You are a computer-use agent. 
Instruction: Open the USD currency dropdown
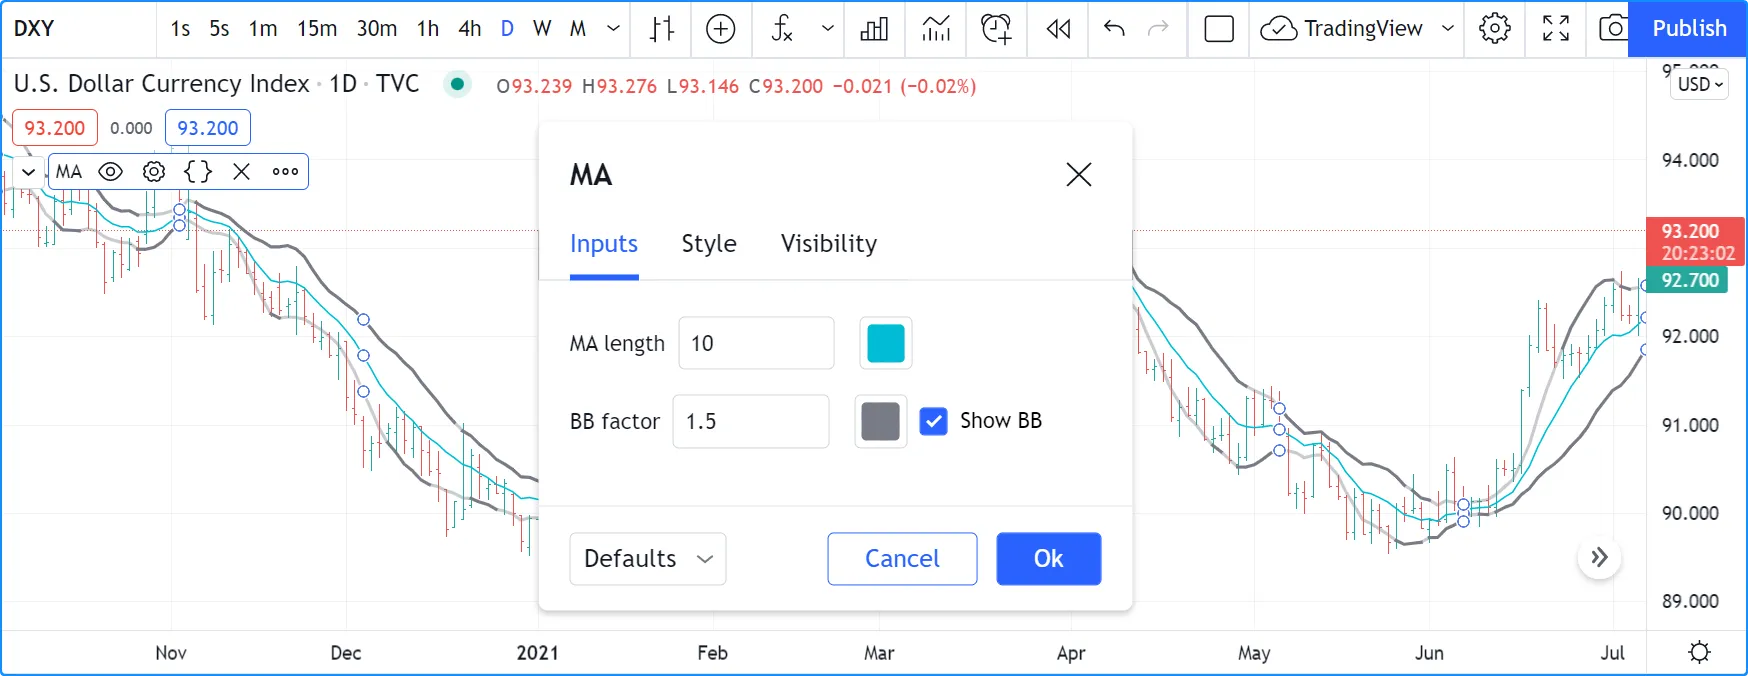(x=1699, y=85)
